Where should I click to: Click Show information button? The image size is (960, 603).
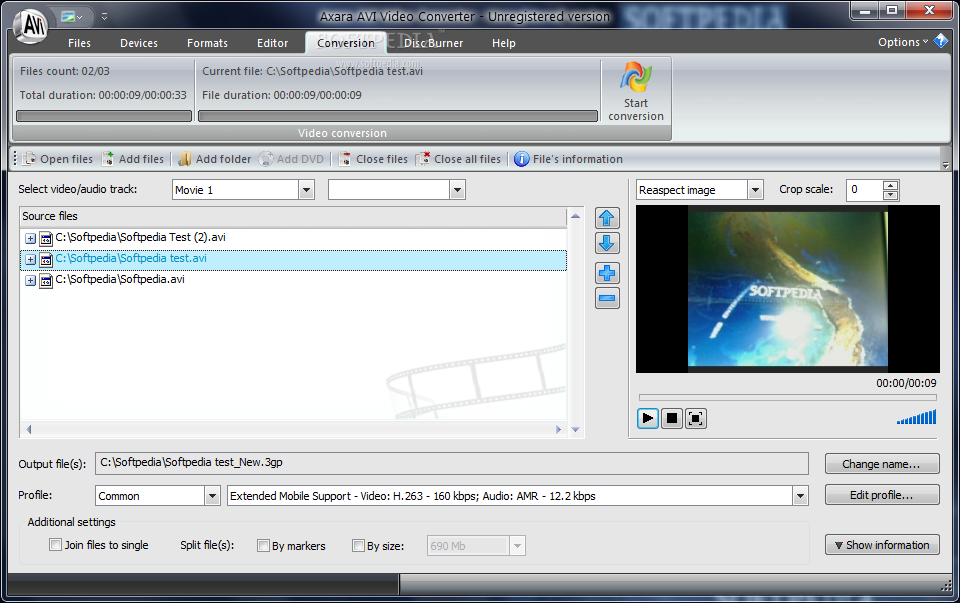[882, 545]
